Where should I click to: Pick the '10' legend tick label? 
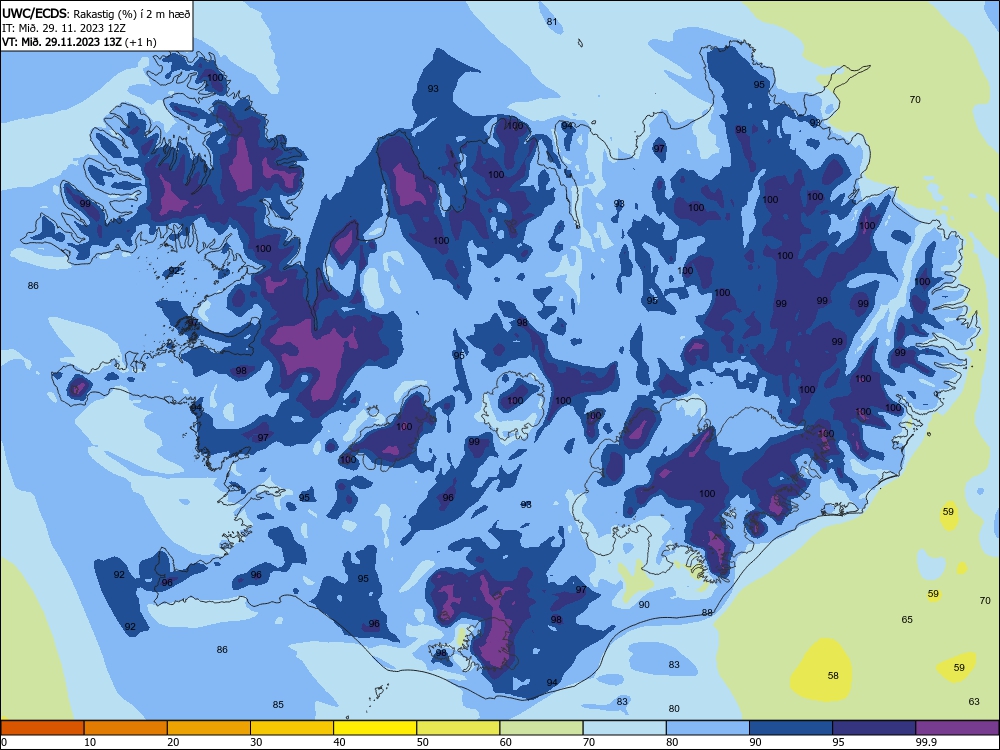[90, 742]
